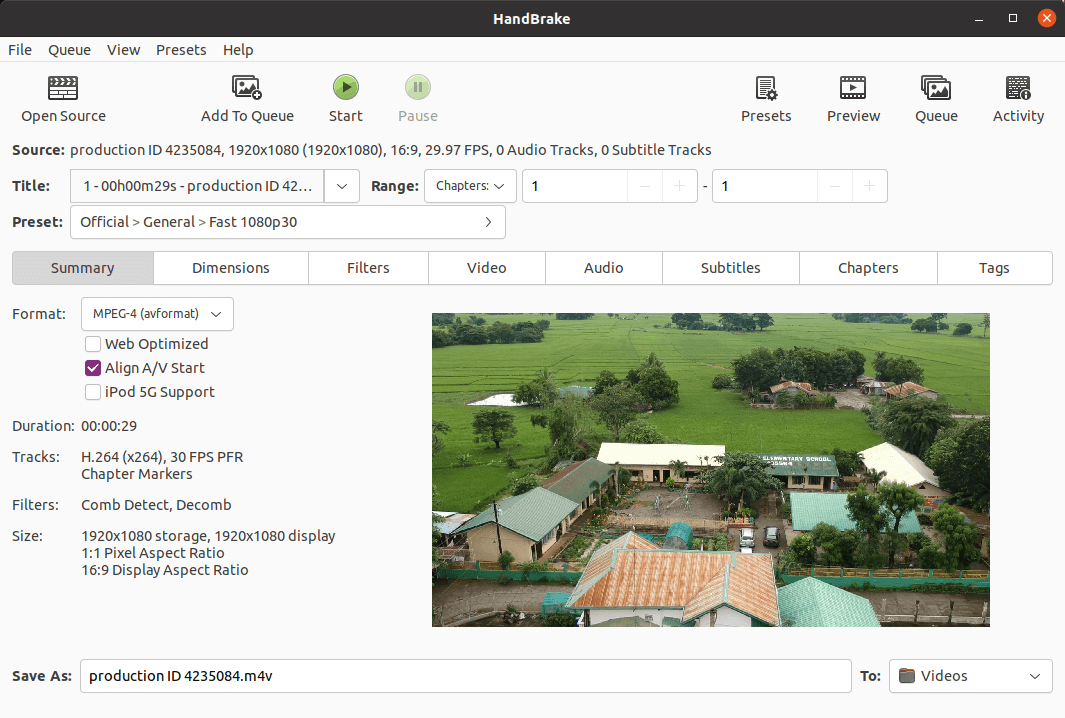Image resolution: width=1065 pixels, height=718 pixels.
Task: Expand the Title dropdown arrow
Action: coord(342,186)
